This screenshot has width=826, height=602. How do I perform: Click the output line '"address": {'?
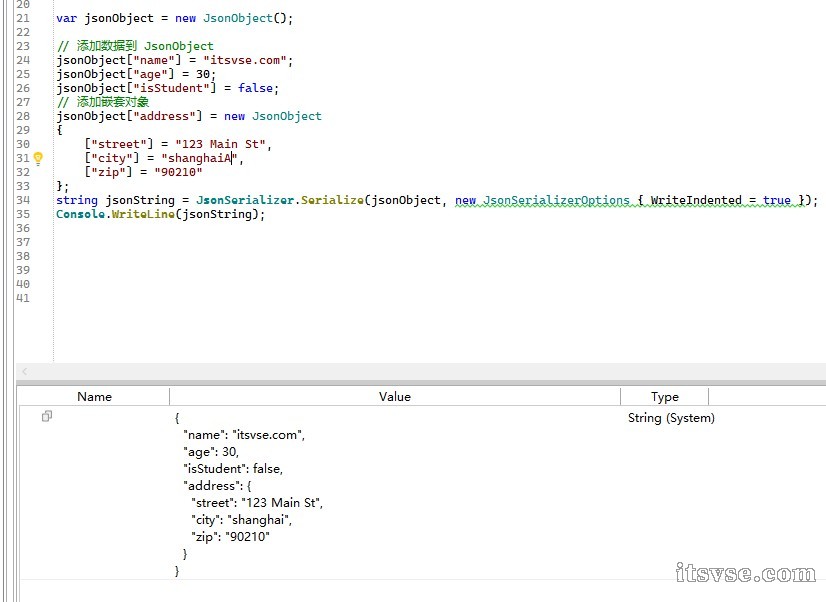217,486
